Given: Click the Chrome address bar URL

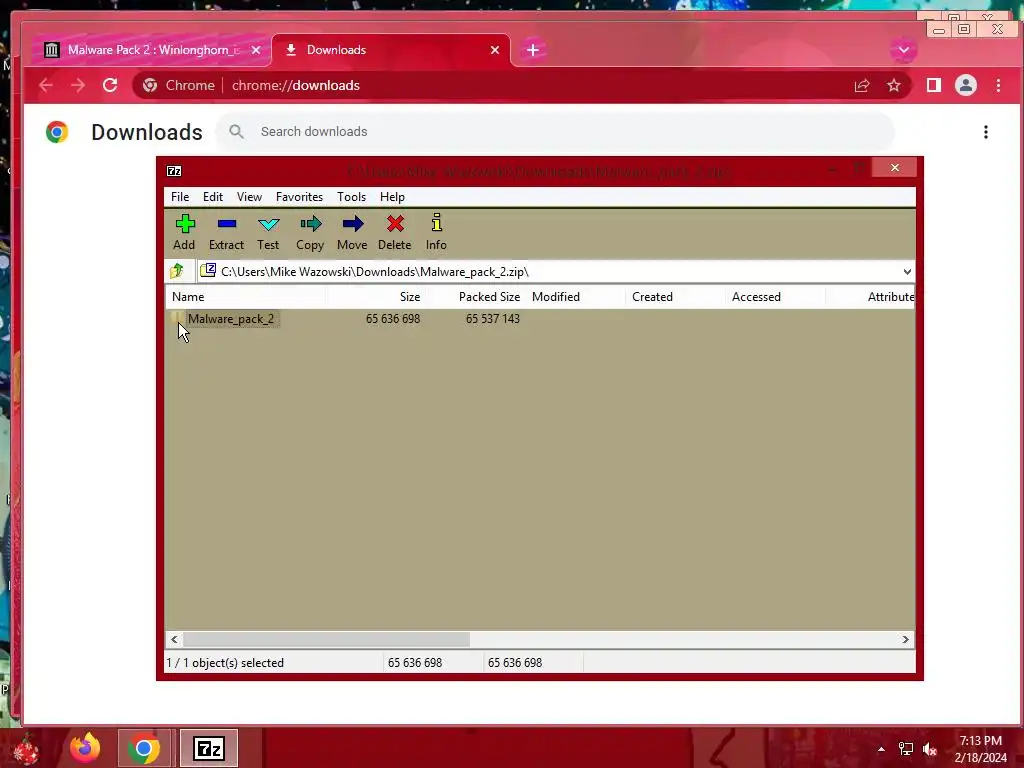Looking at the screenshot, I should [x=295, y=86].
